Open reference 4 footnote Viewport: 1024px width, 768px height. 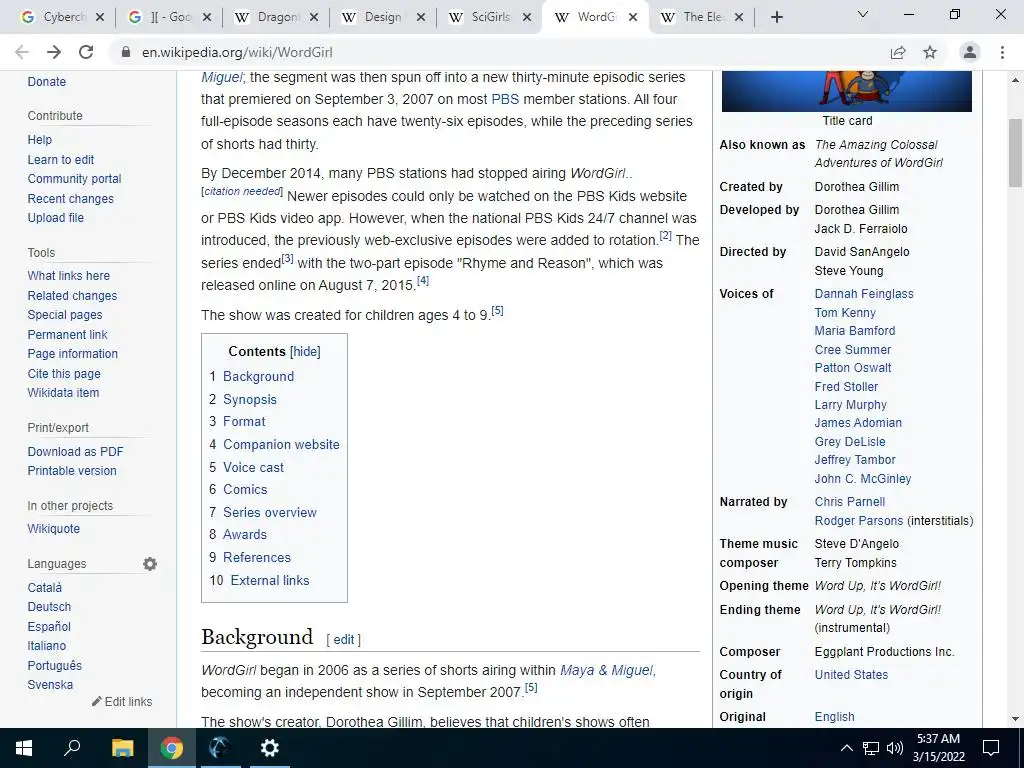pos(423,280)
